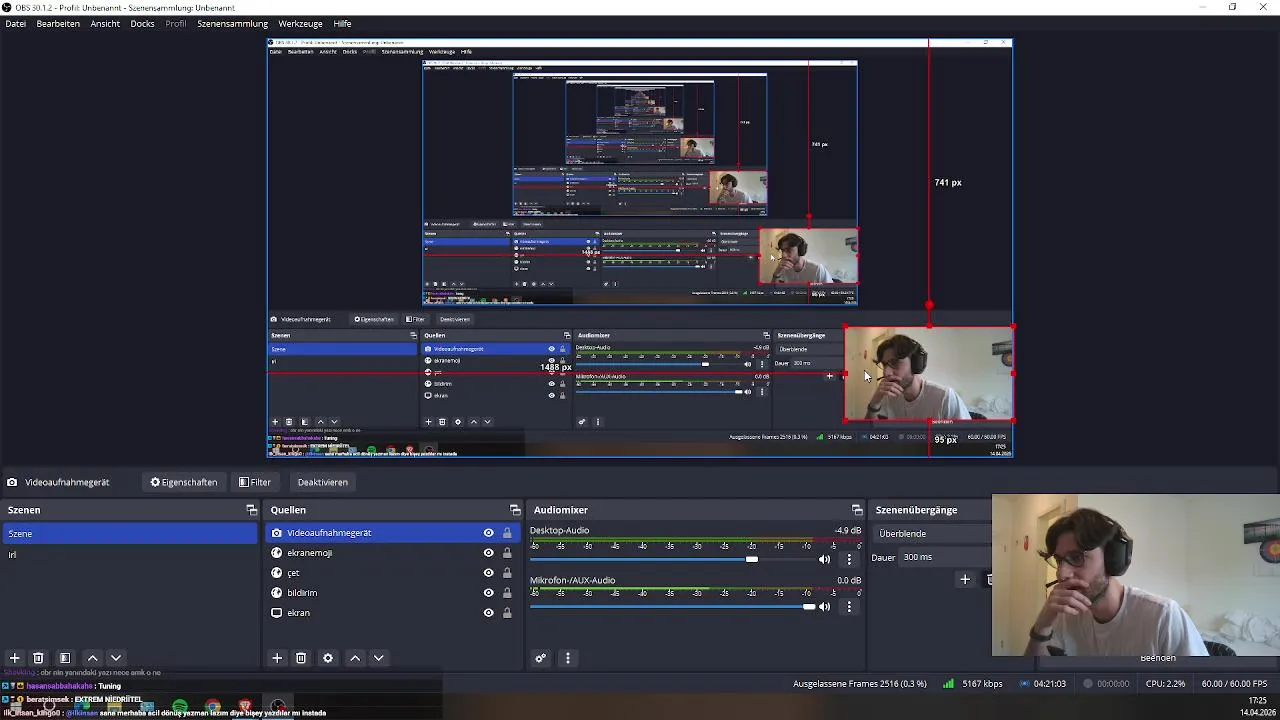Open the Audiomixer three-dot menu at bottom
The height and width of the screenshot is (720, 1280).
coord(567,658)
